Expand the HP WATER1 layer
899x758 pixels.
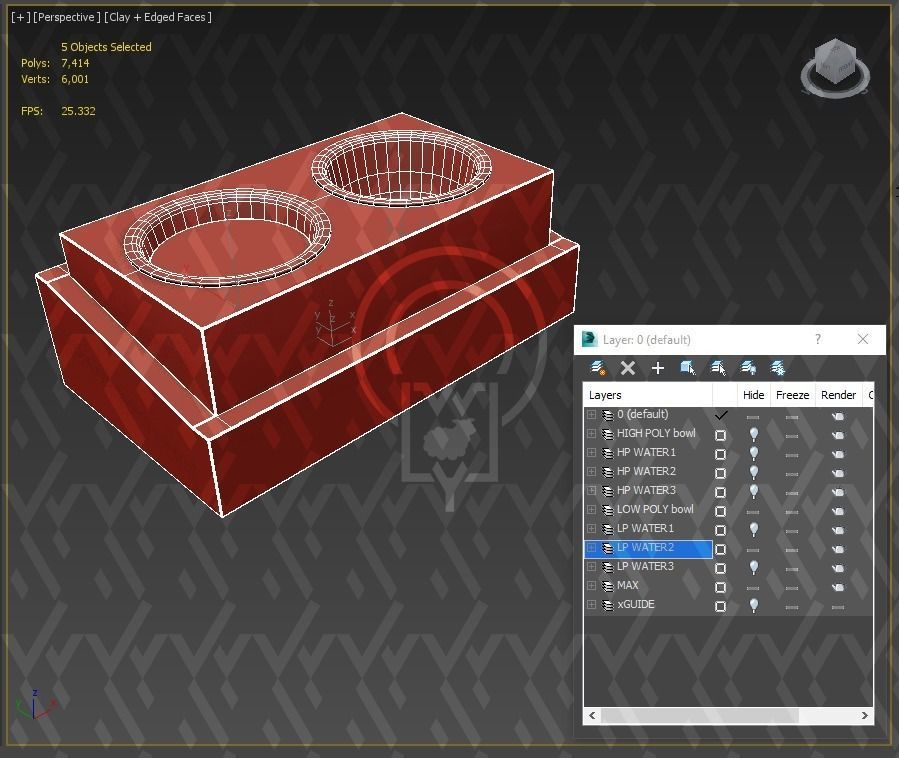pos(591,452)
